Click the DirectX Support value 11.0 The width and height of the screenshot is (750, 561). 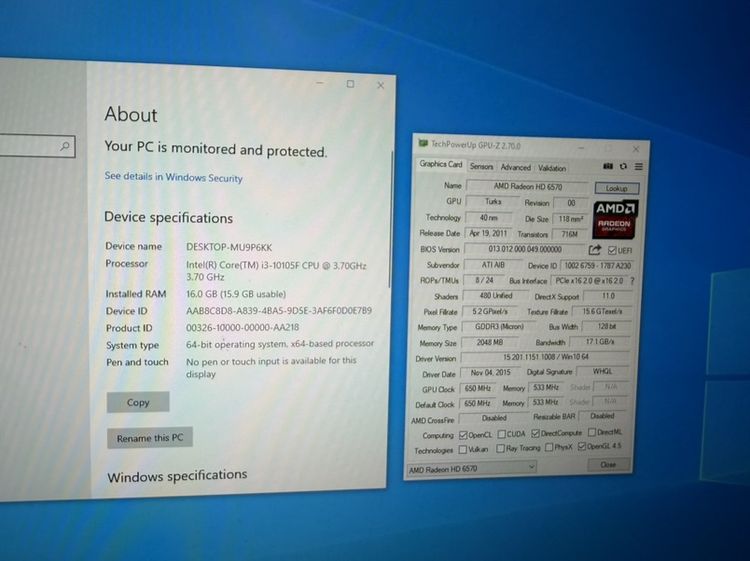pos(608,296)
